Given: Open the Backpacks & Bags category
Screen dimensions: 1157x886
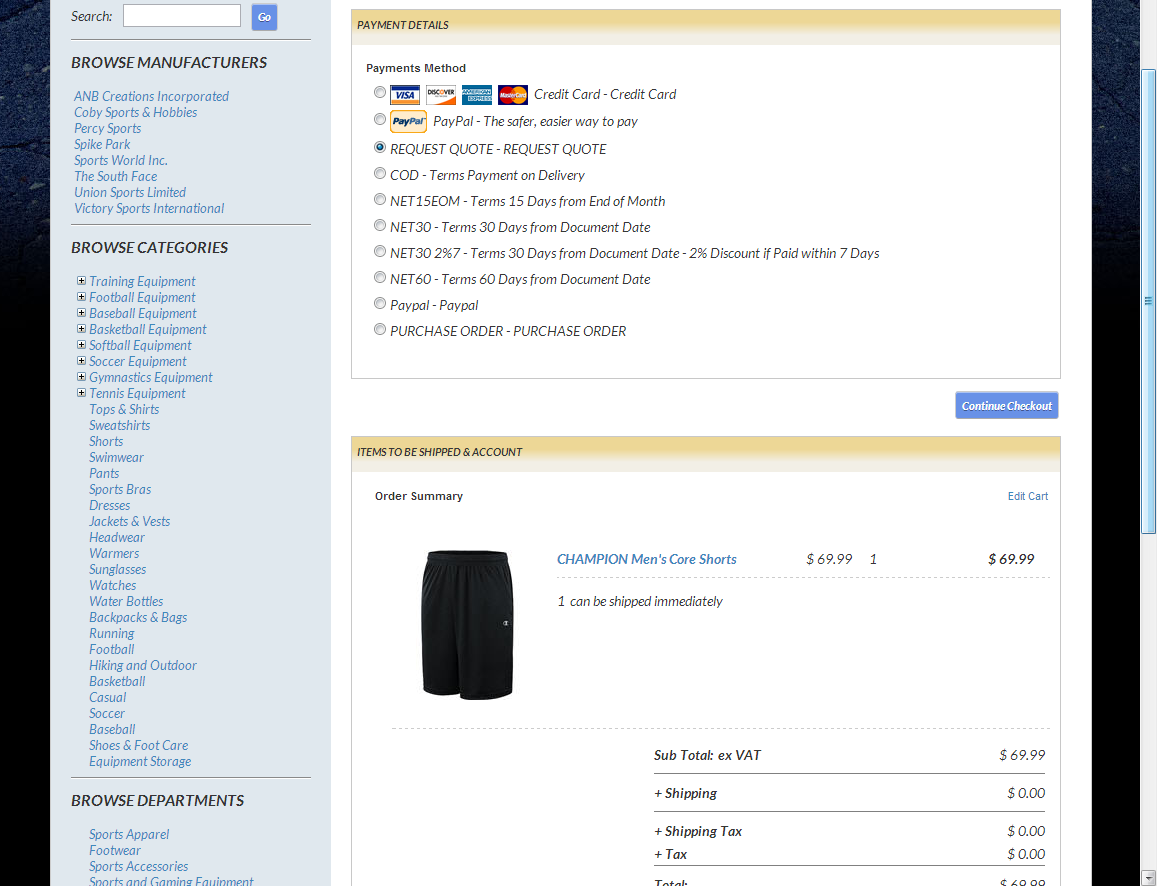Looking at the screenshot, I should tap(138, 617).
